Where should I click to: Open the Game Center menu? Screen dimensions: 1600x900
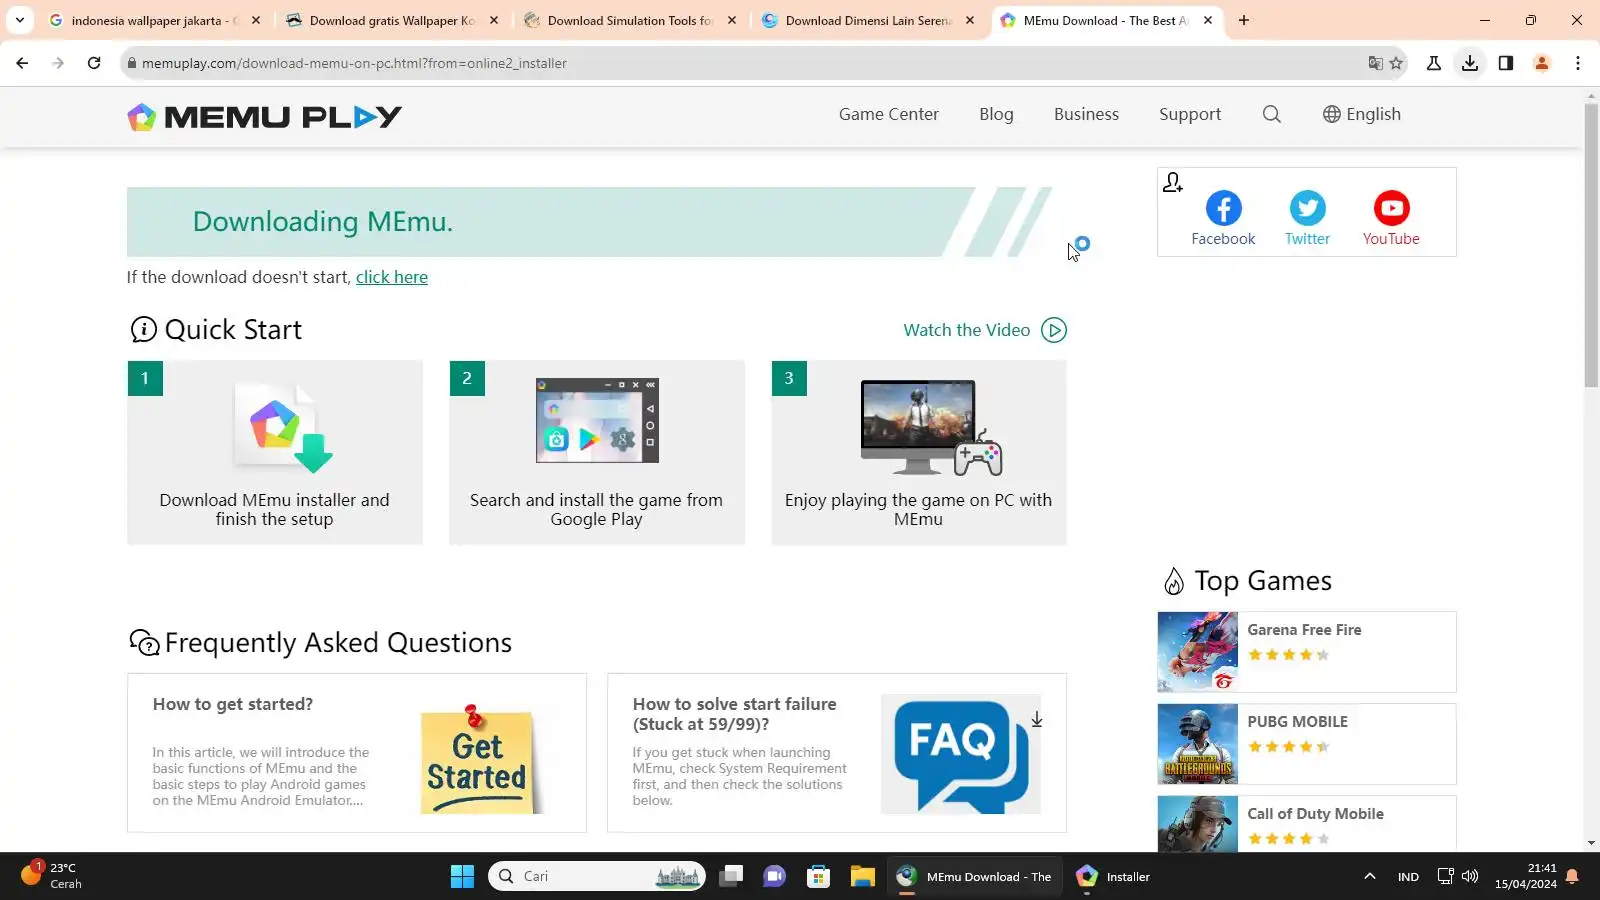click(889, 114)
